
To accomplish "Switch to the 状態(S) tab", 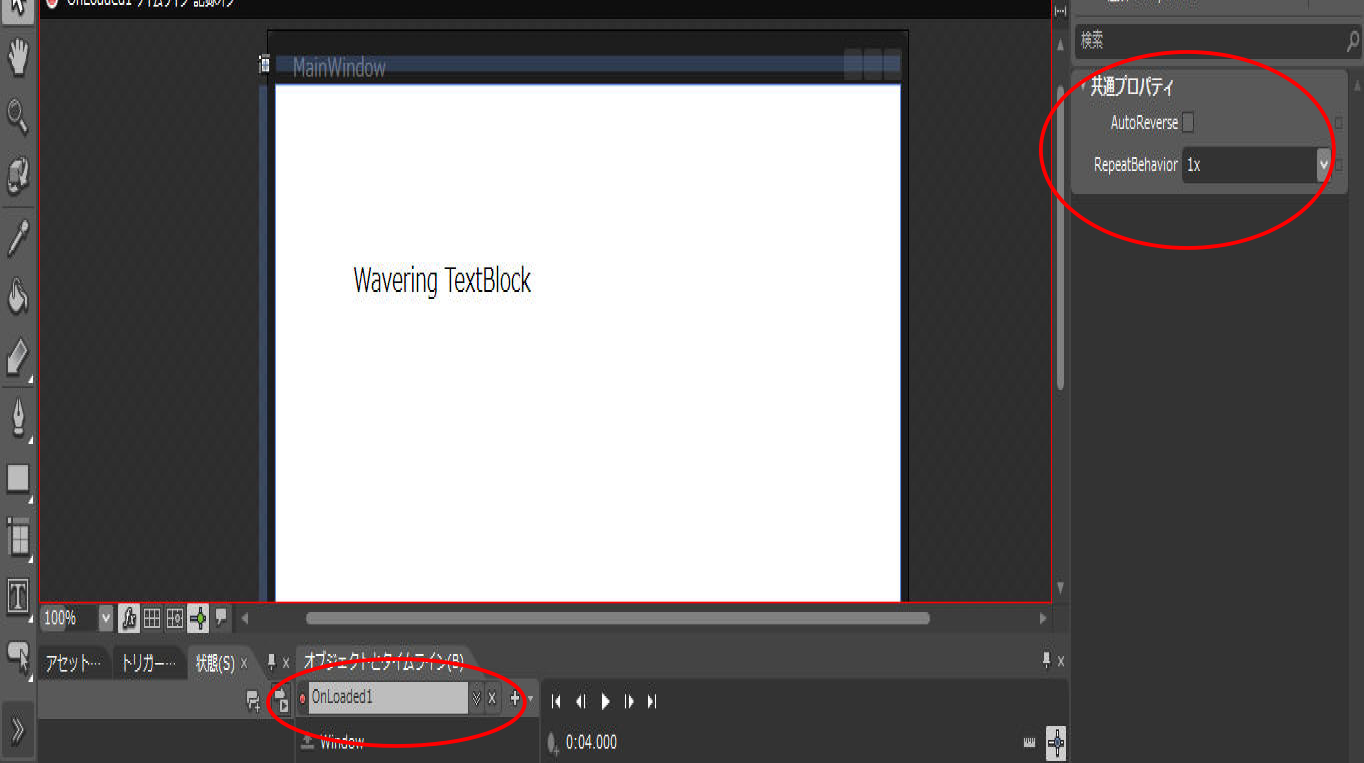I will [x=214, y=663].
